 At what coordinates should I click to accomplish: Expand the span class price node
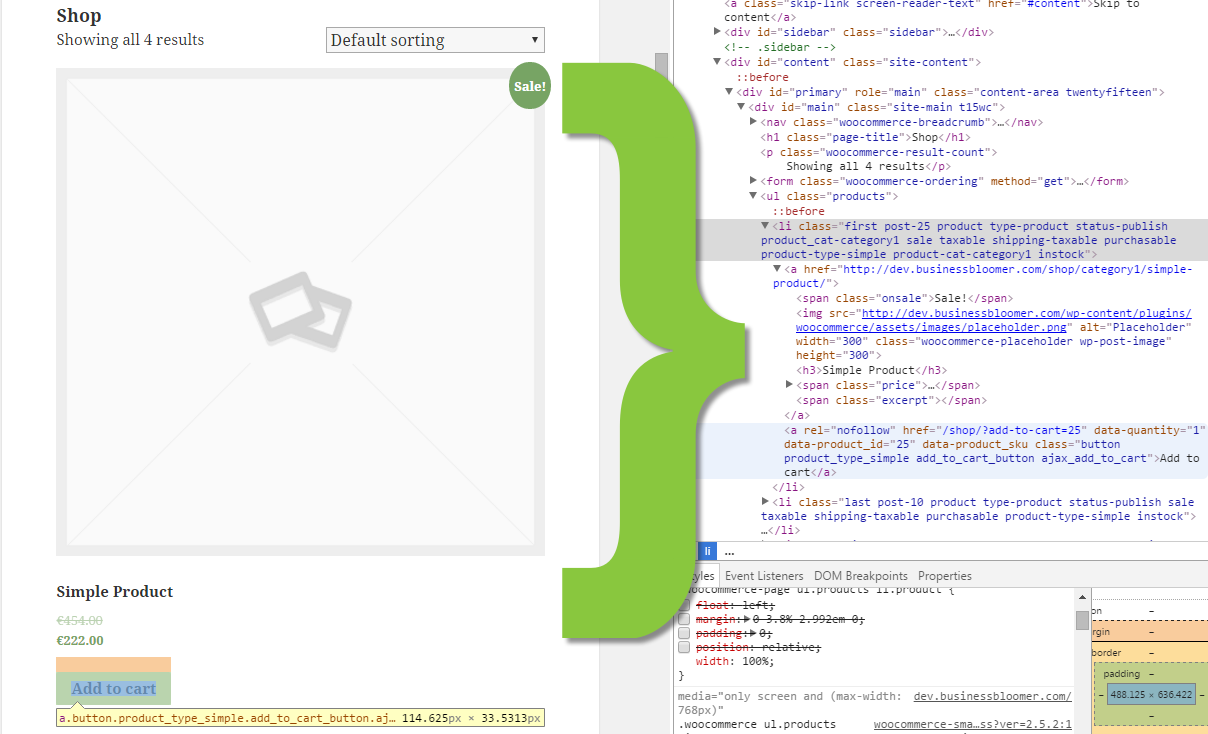click(x=789, y=385)
